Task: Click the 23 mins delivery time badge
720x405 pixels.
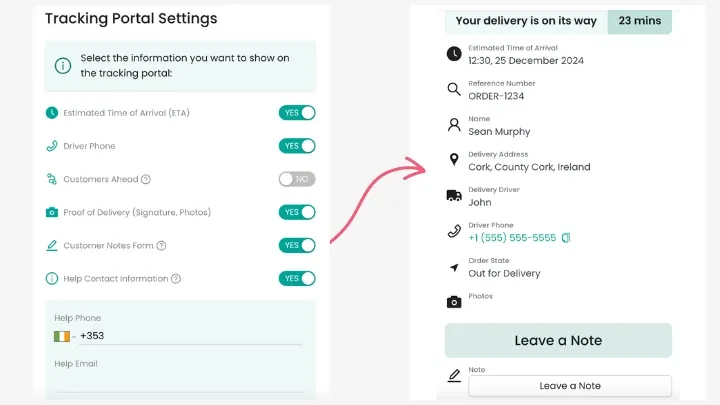Action: [x=640, y=20]
